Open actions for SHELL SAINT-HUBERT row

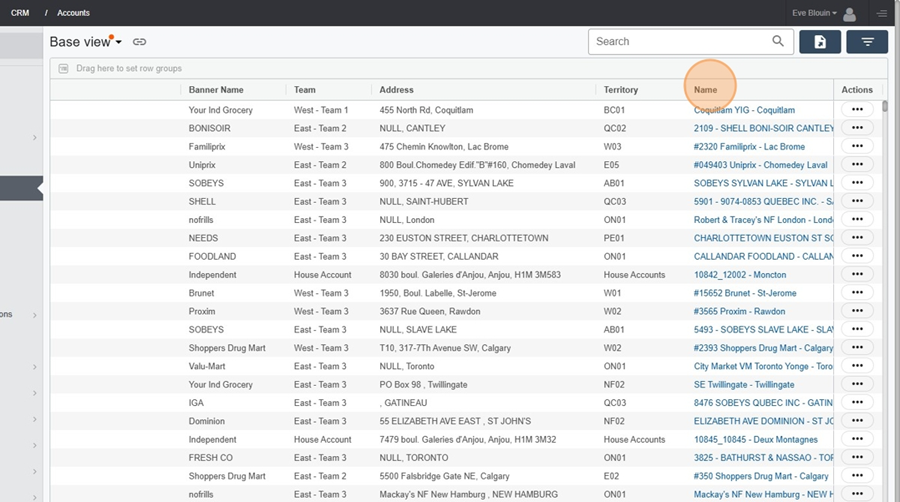[858, 201]
